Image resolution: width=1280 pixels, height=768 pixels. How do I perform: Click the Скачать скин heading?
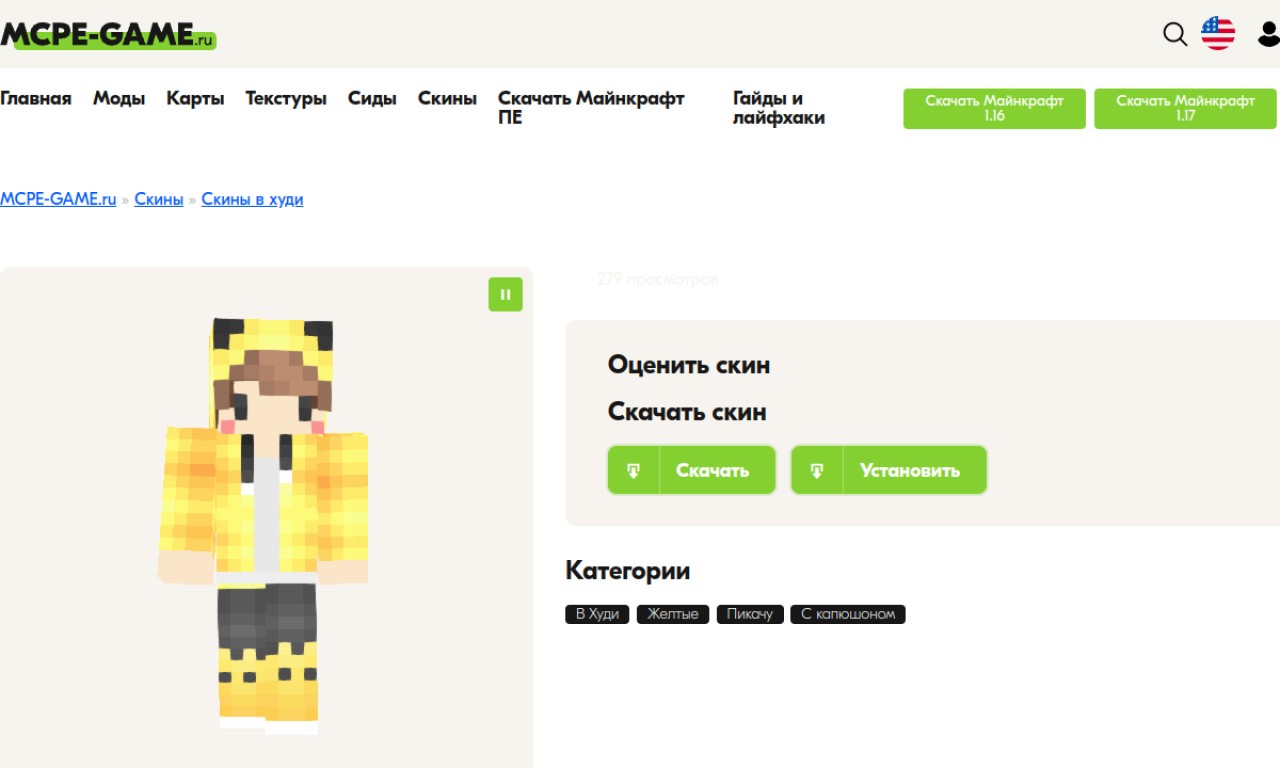[x=687, y=412]
